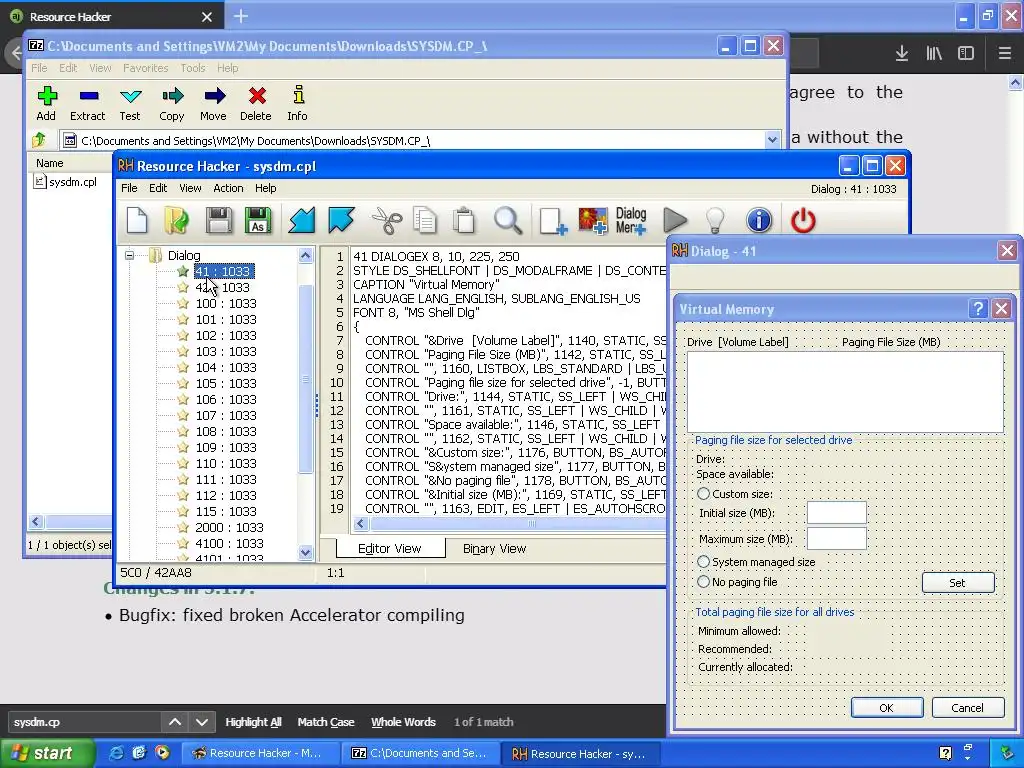Click the Test checkmark icon in 7-Zip
The image size is (1024, 768).
pos(131,97)
